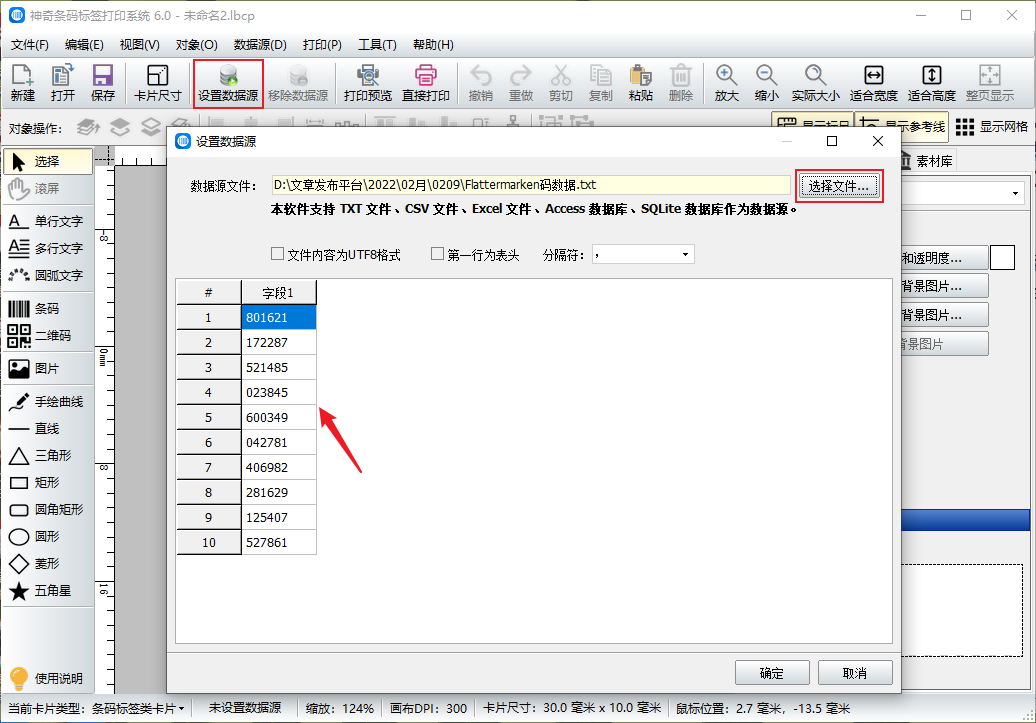Select data cell 801621
The image size is (1036, 723).
[x=279, y=317]
